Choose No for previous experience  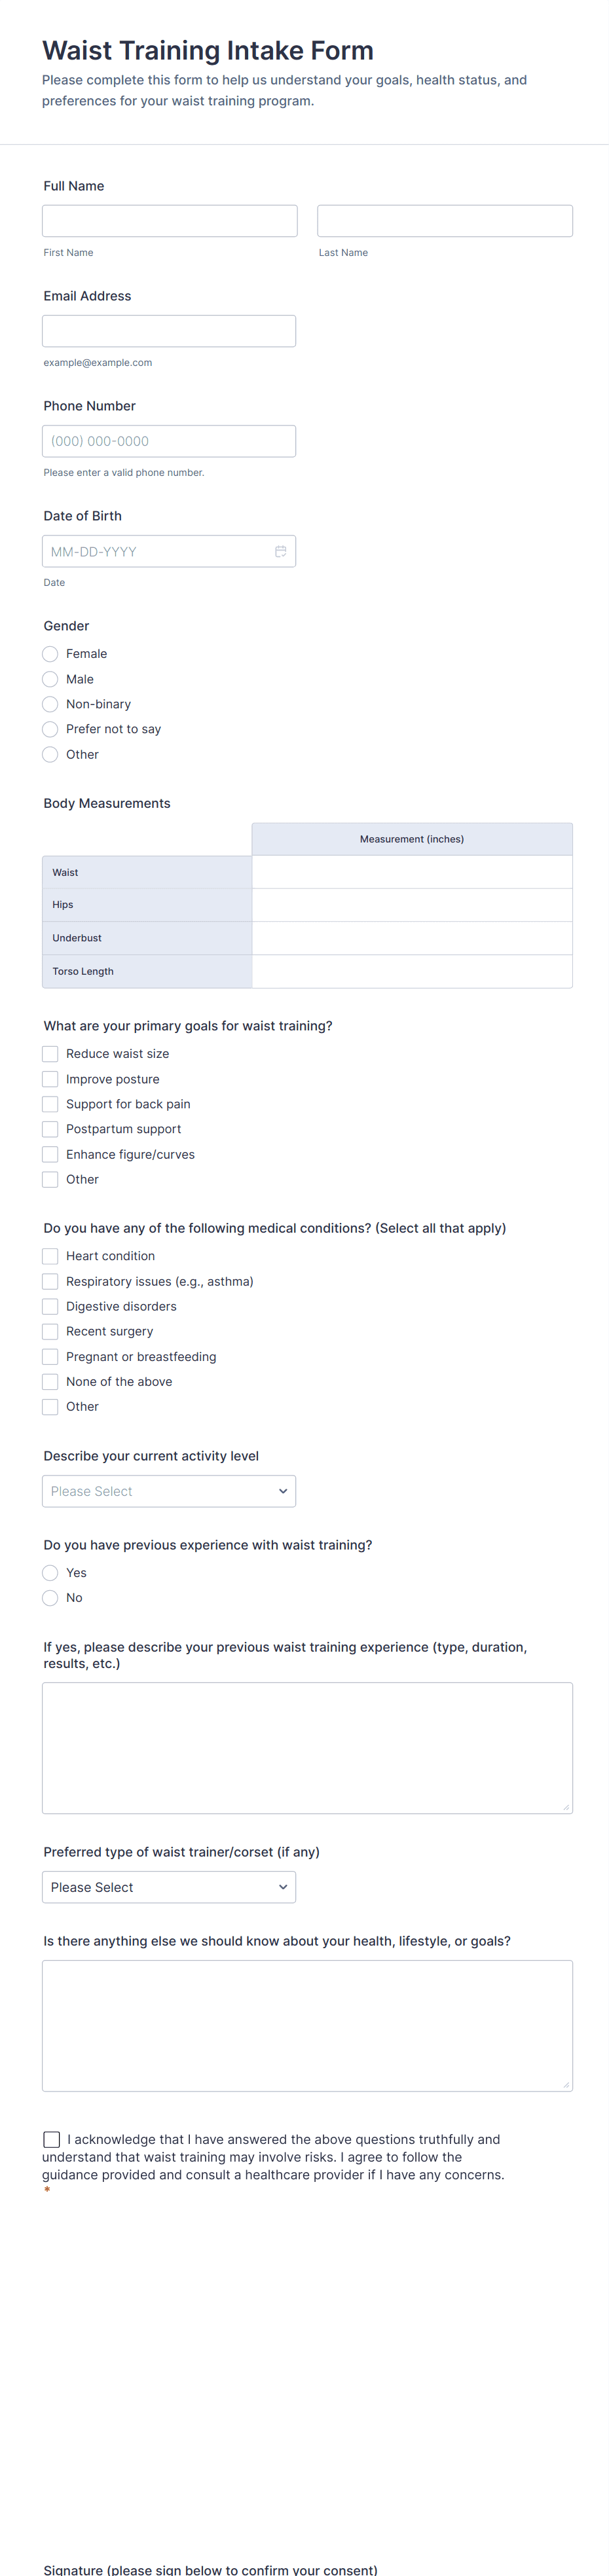(x=50, y=1598)
